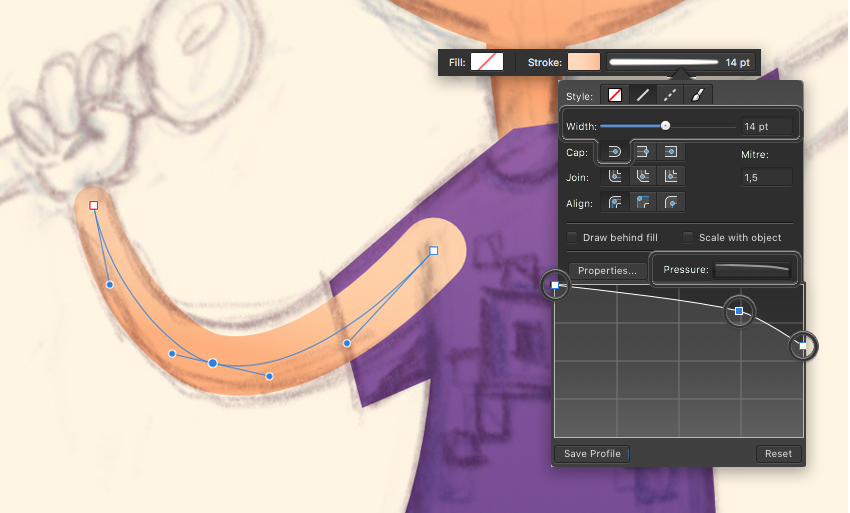Select the bevel join option
This screenshot has width=850, height=513.
(x=644, y=177)
